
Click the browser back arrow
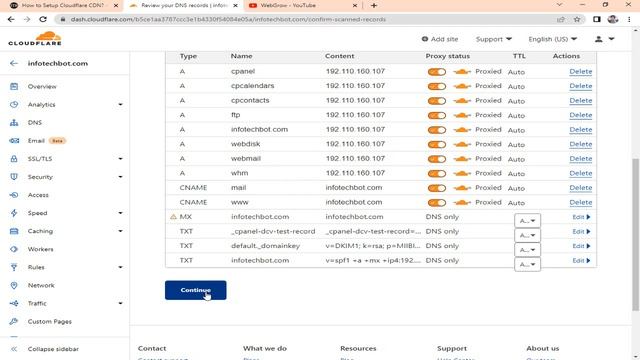pyautogui.click(x=11, y=19)
